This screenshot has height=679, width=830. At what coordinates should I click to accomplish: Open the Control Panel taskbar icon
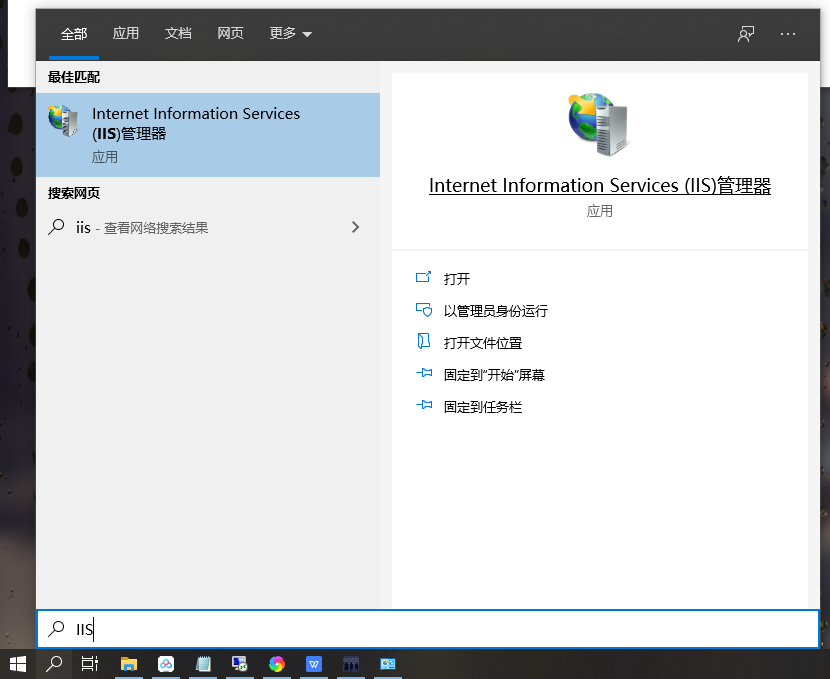click(x=388, y=664)
